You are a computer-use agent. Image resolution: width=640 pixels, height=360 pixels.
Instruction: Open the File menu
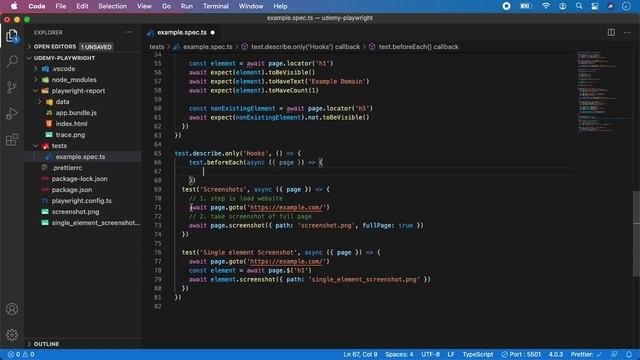coord(61,6)
